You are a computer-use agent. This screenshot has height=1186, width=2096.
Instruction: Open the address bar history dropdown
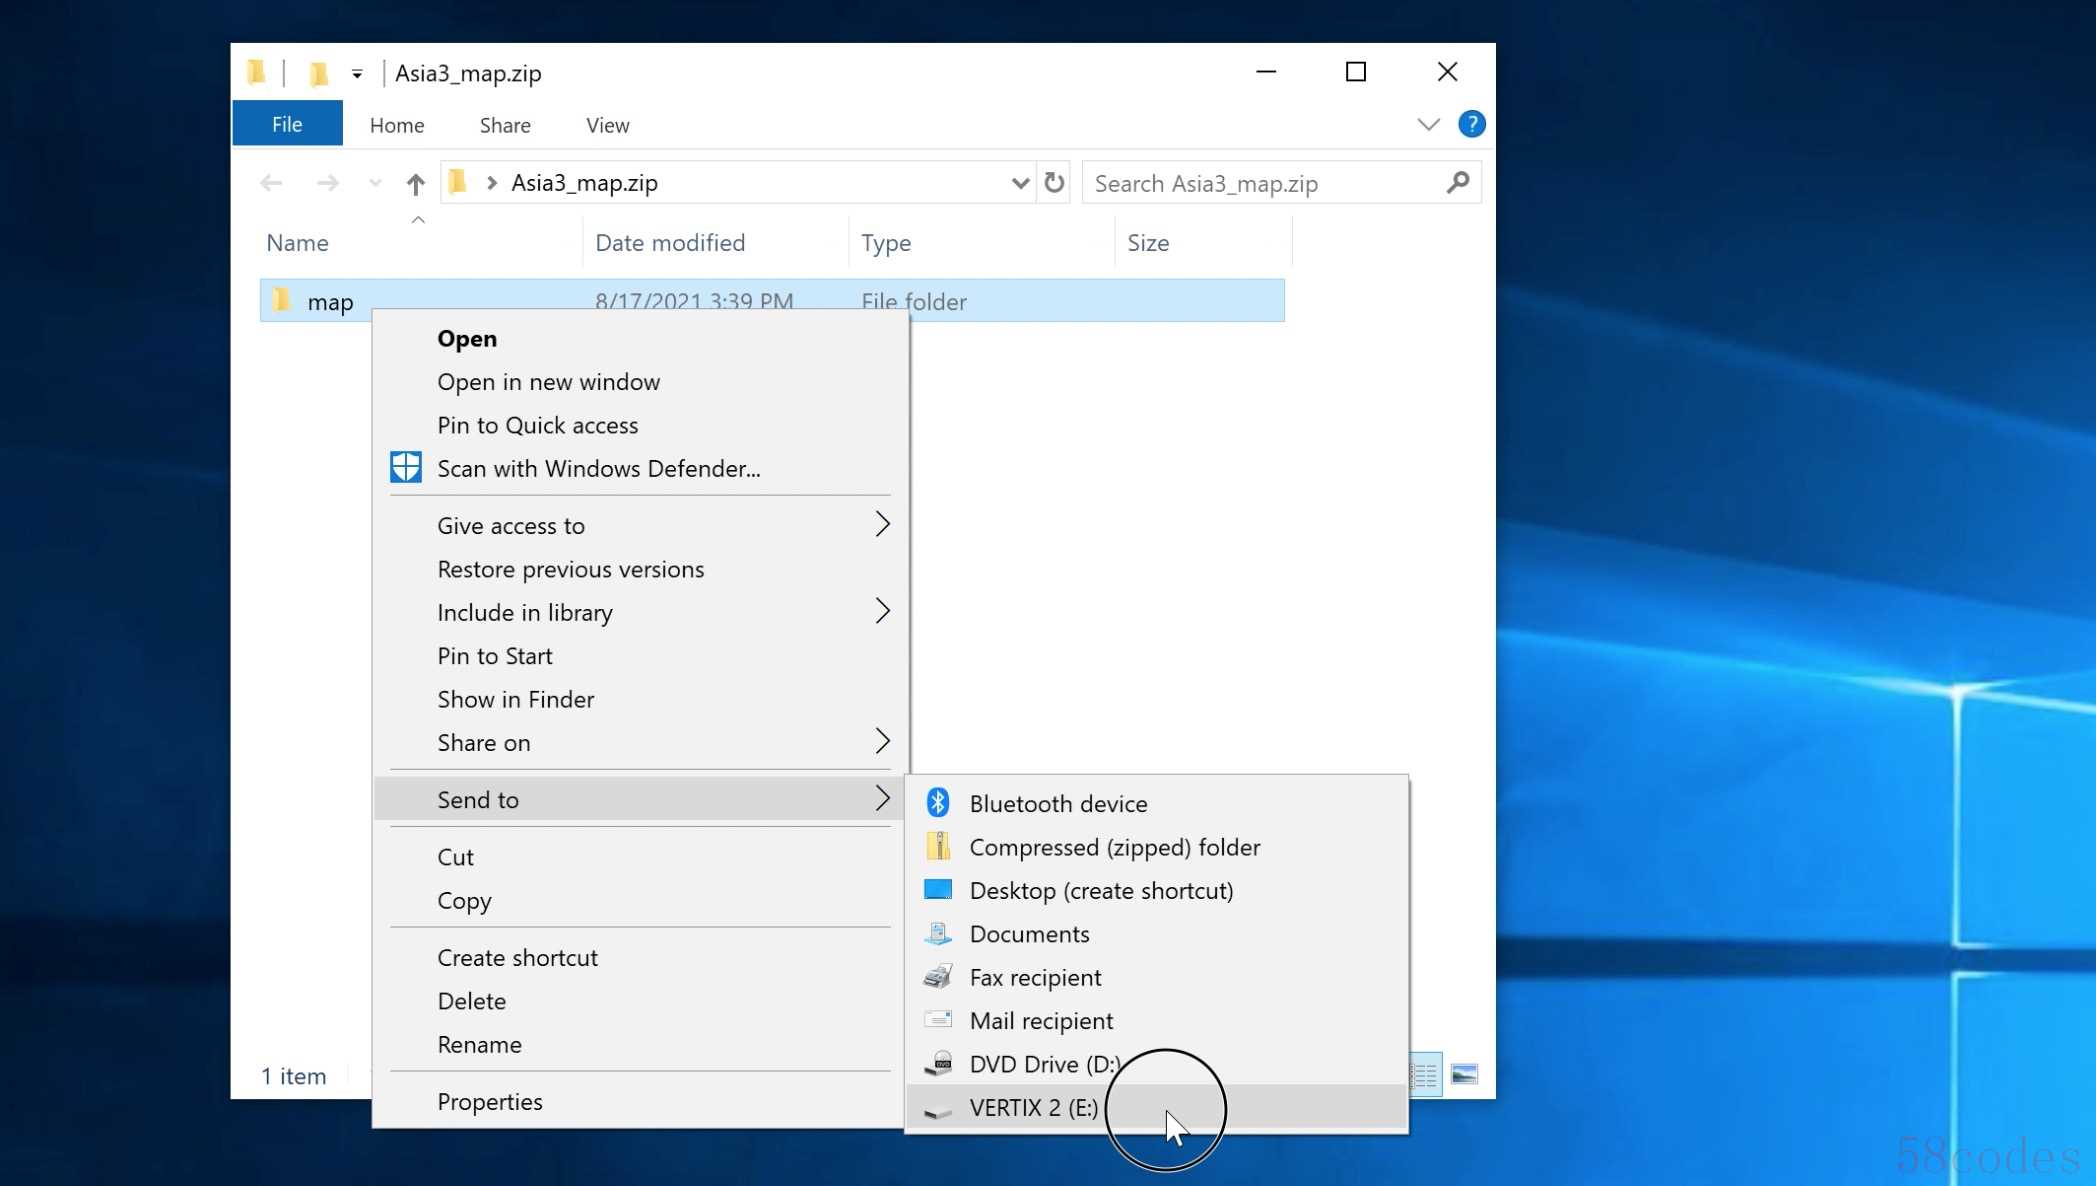(x=1019, y=183)
